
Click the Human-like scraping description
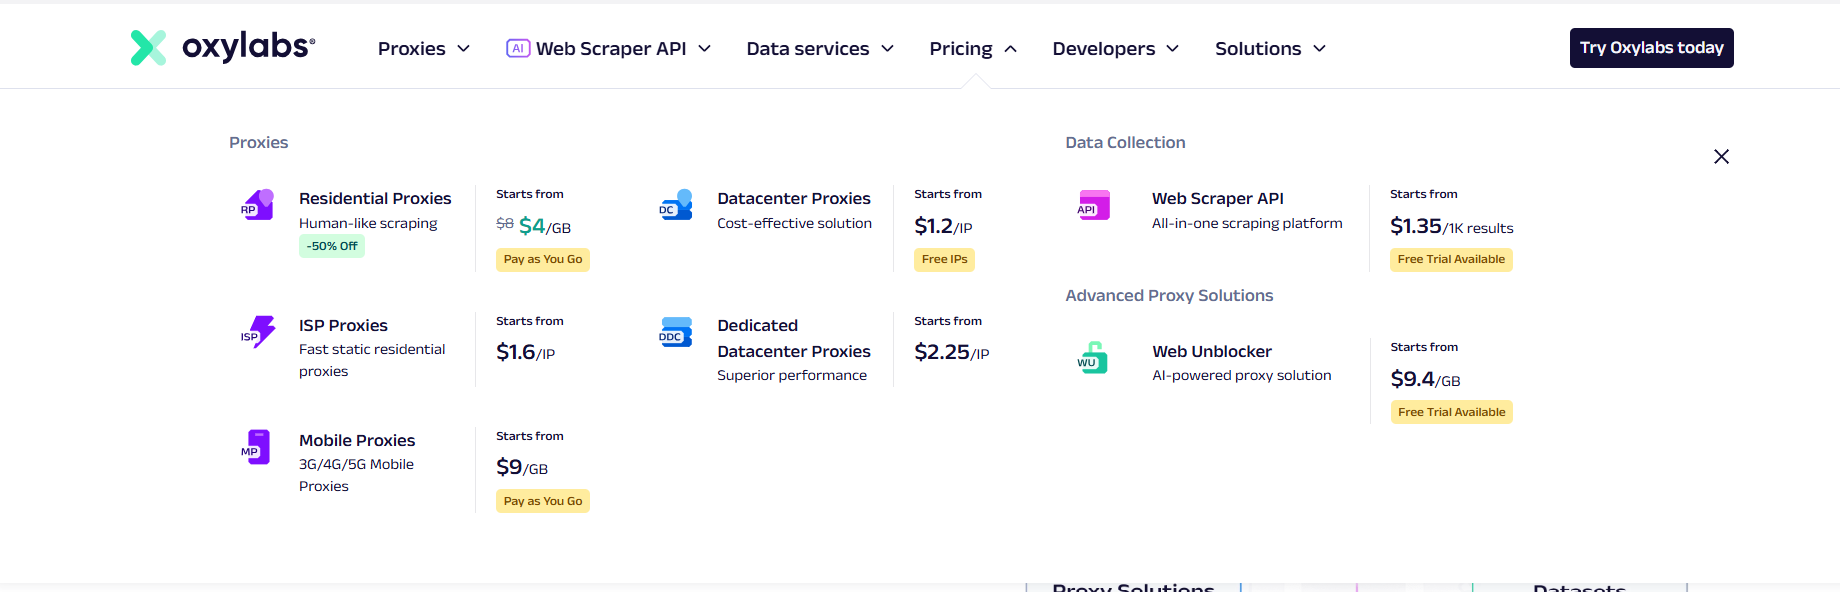point(368,223)
